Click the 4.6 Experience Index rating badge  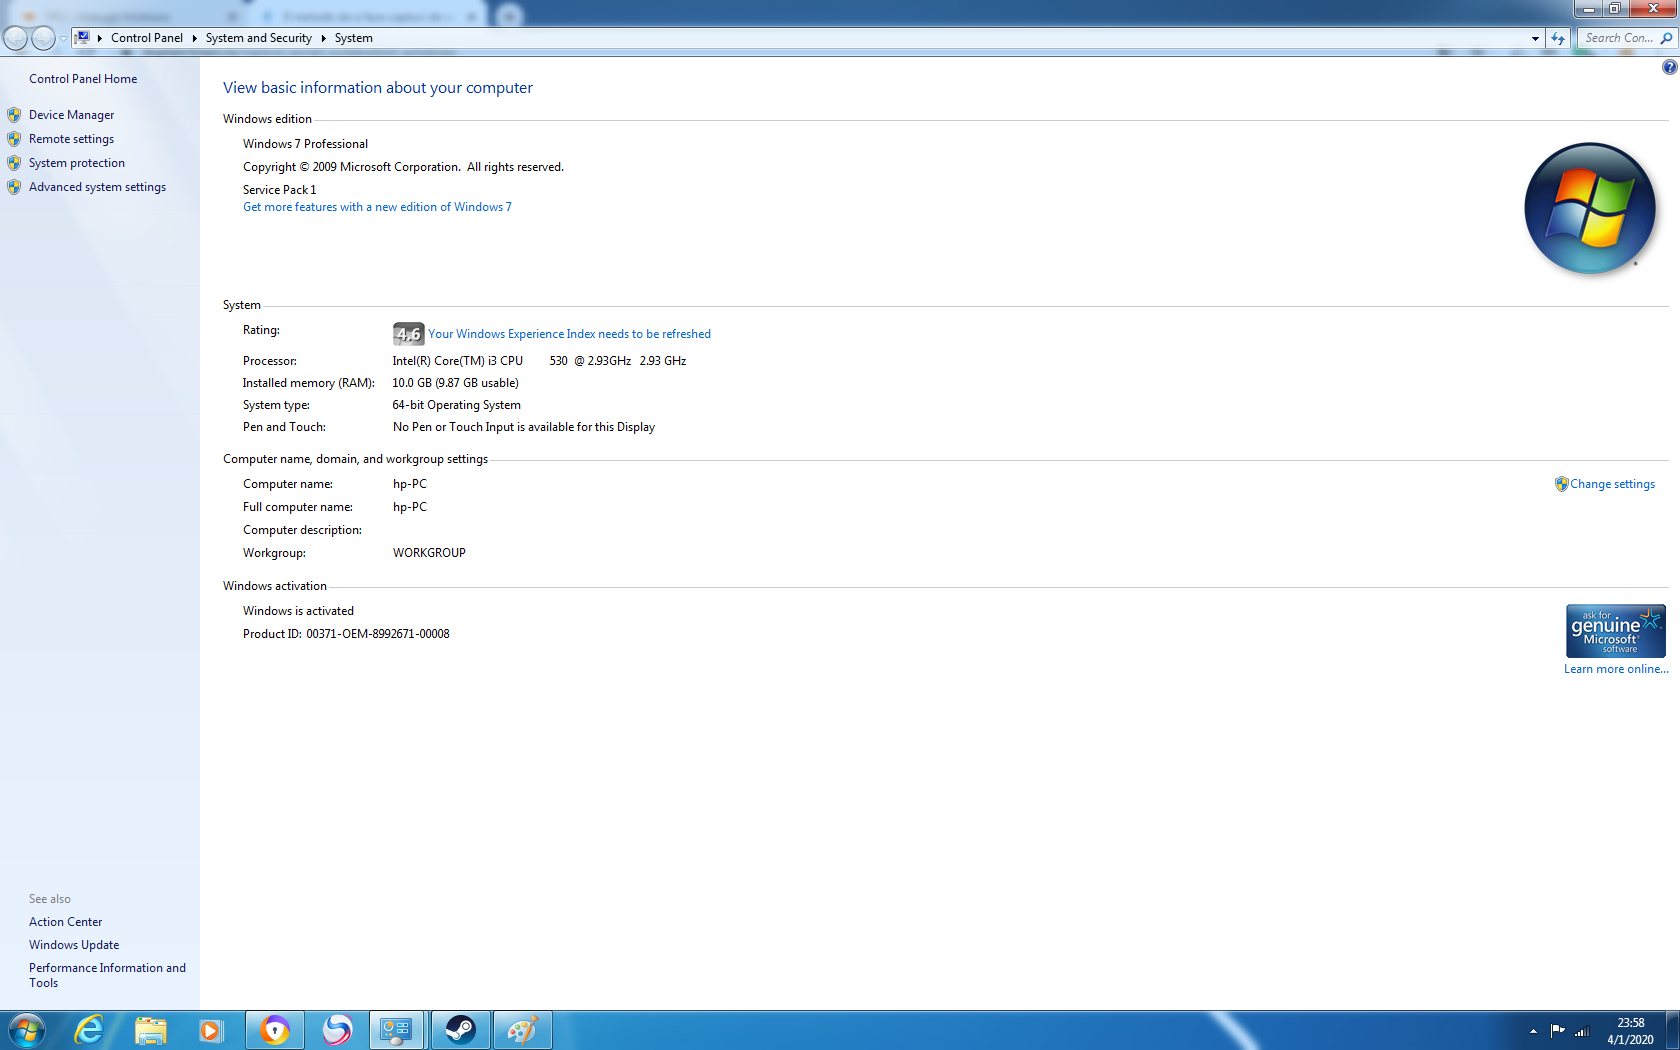408,334
